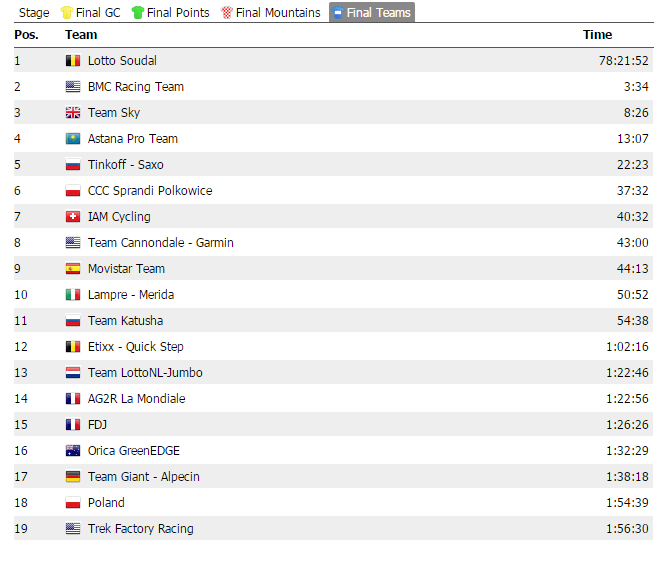
Task: Select the IAM Cycling team name
Action: pos(119,217)
